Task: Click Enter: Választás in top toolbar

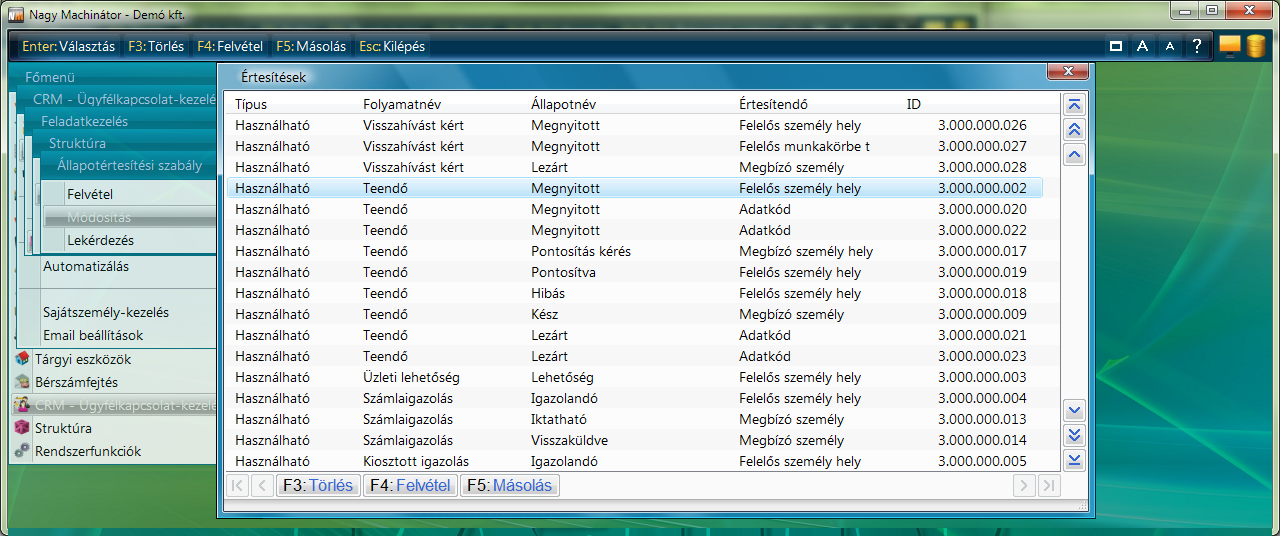Action: tap(68, 46)
